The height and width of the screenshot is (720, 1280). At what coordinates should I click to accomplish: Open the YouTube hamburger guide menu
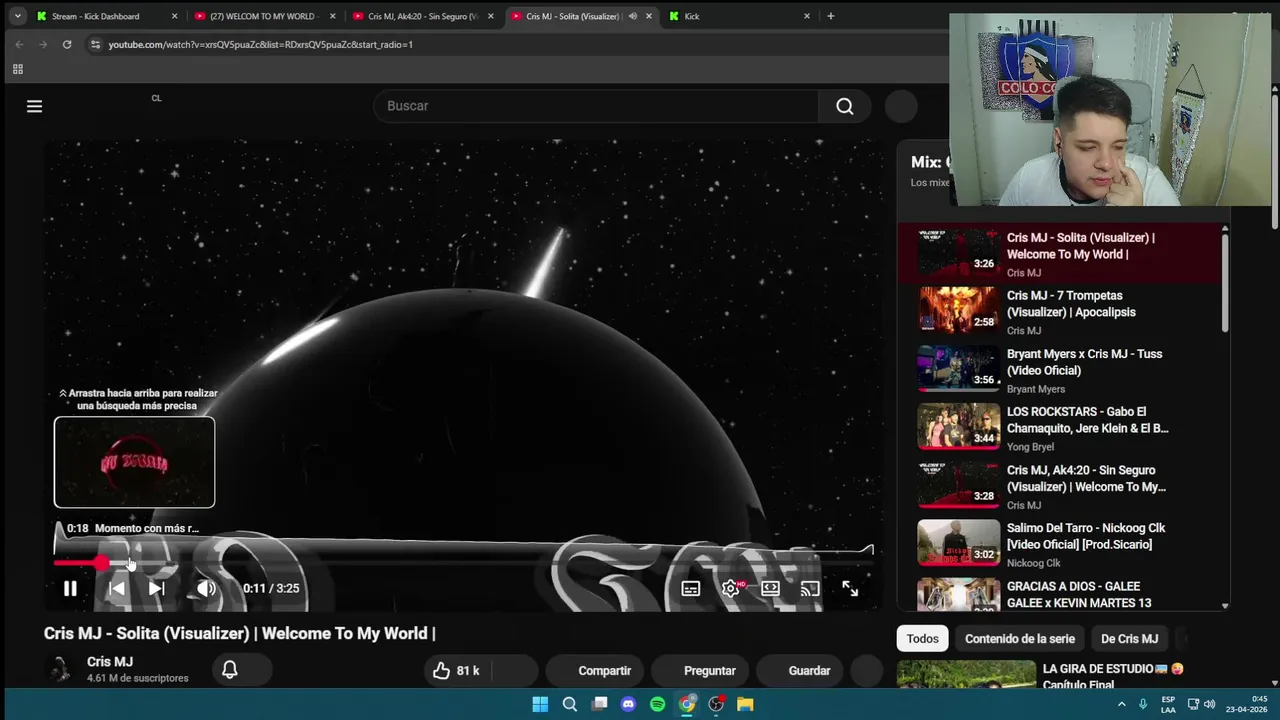[34, 106]
